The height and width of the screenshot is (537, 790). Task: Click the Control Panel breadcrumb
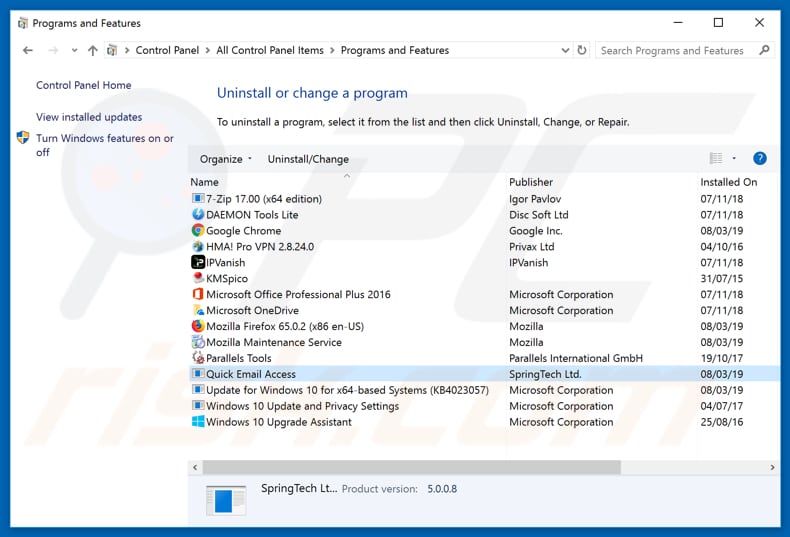(167, 50)
